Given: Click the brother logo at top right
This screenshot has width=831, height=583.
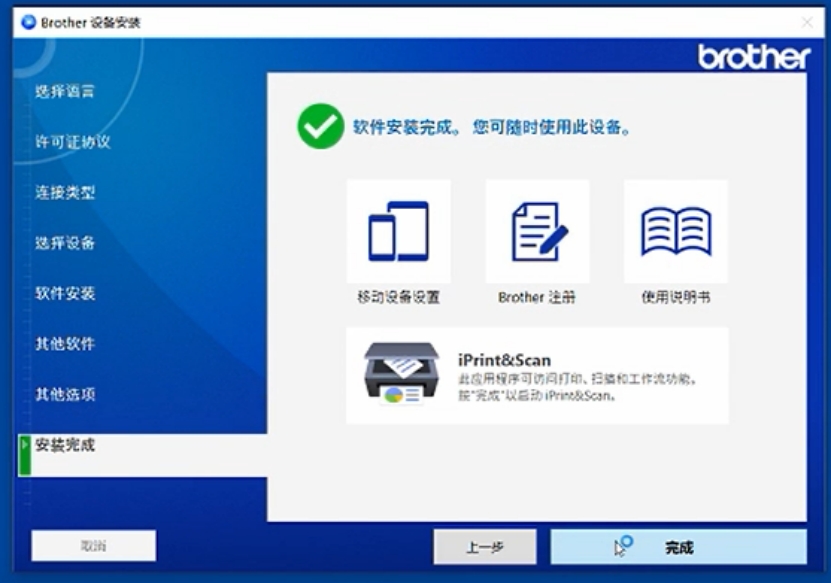Looking at the screenshot, I should point(753,57).
